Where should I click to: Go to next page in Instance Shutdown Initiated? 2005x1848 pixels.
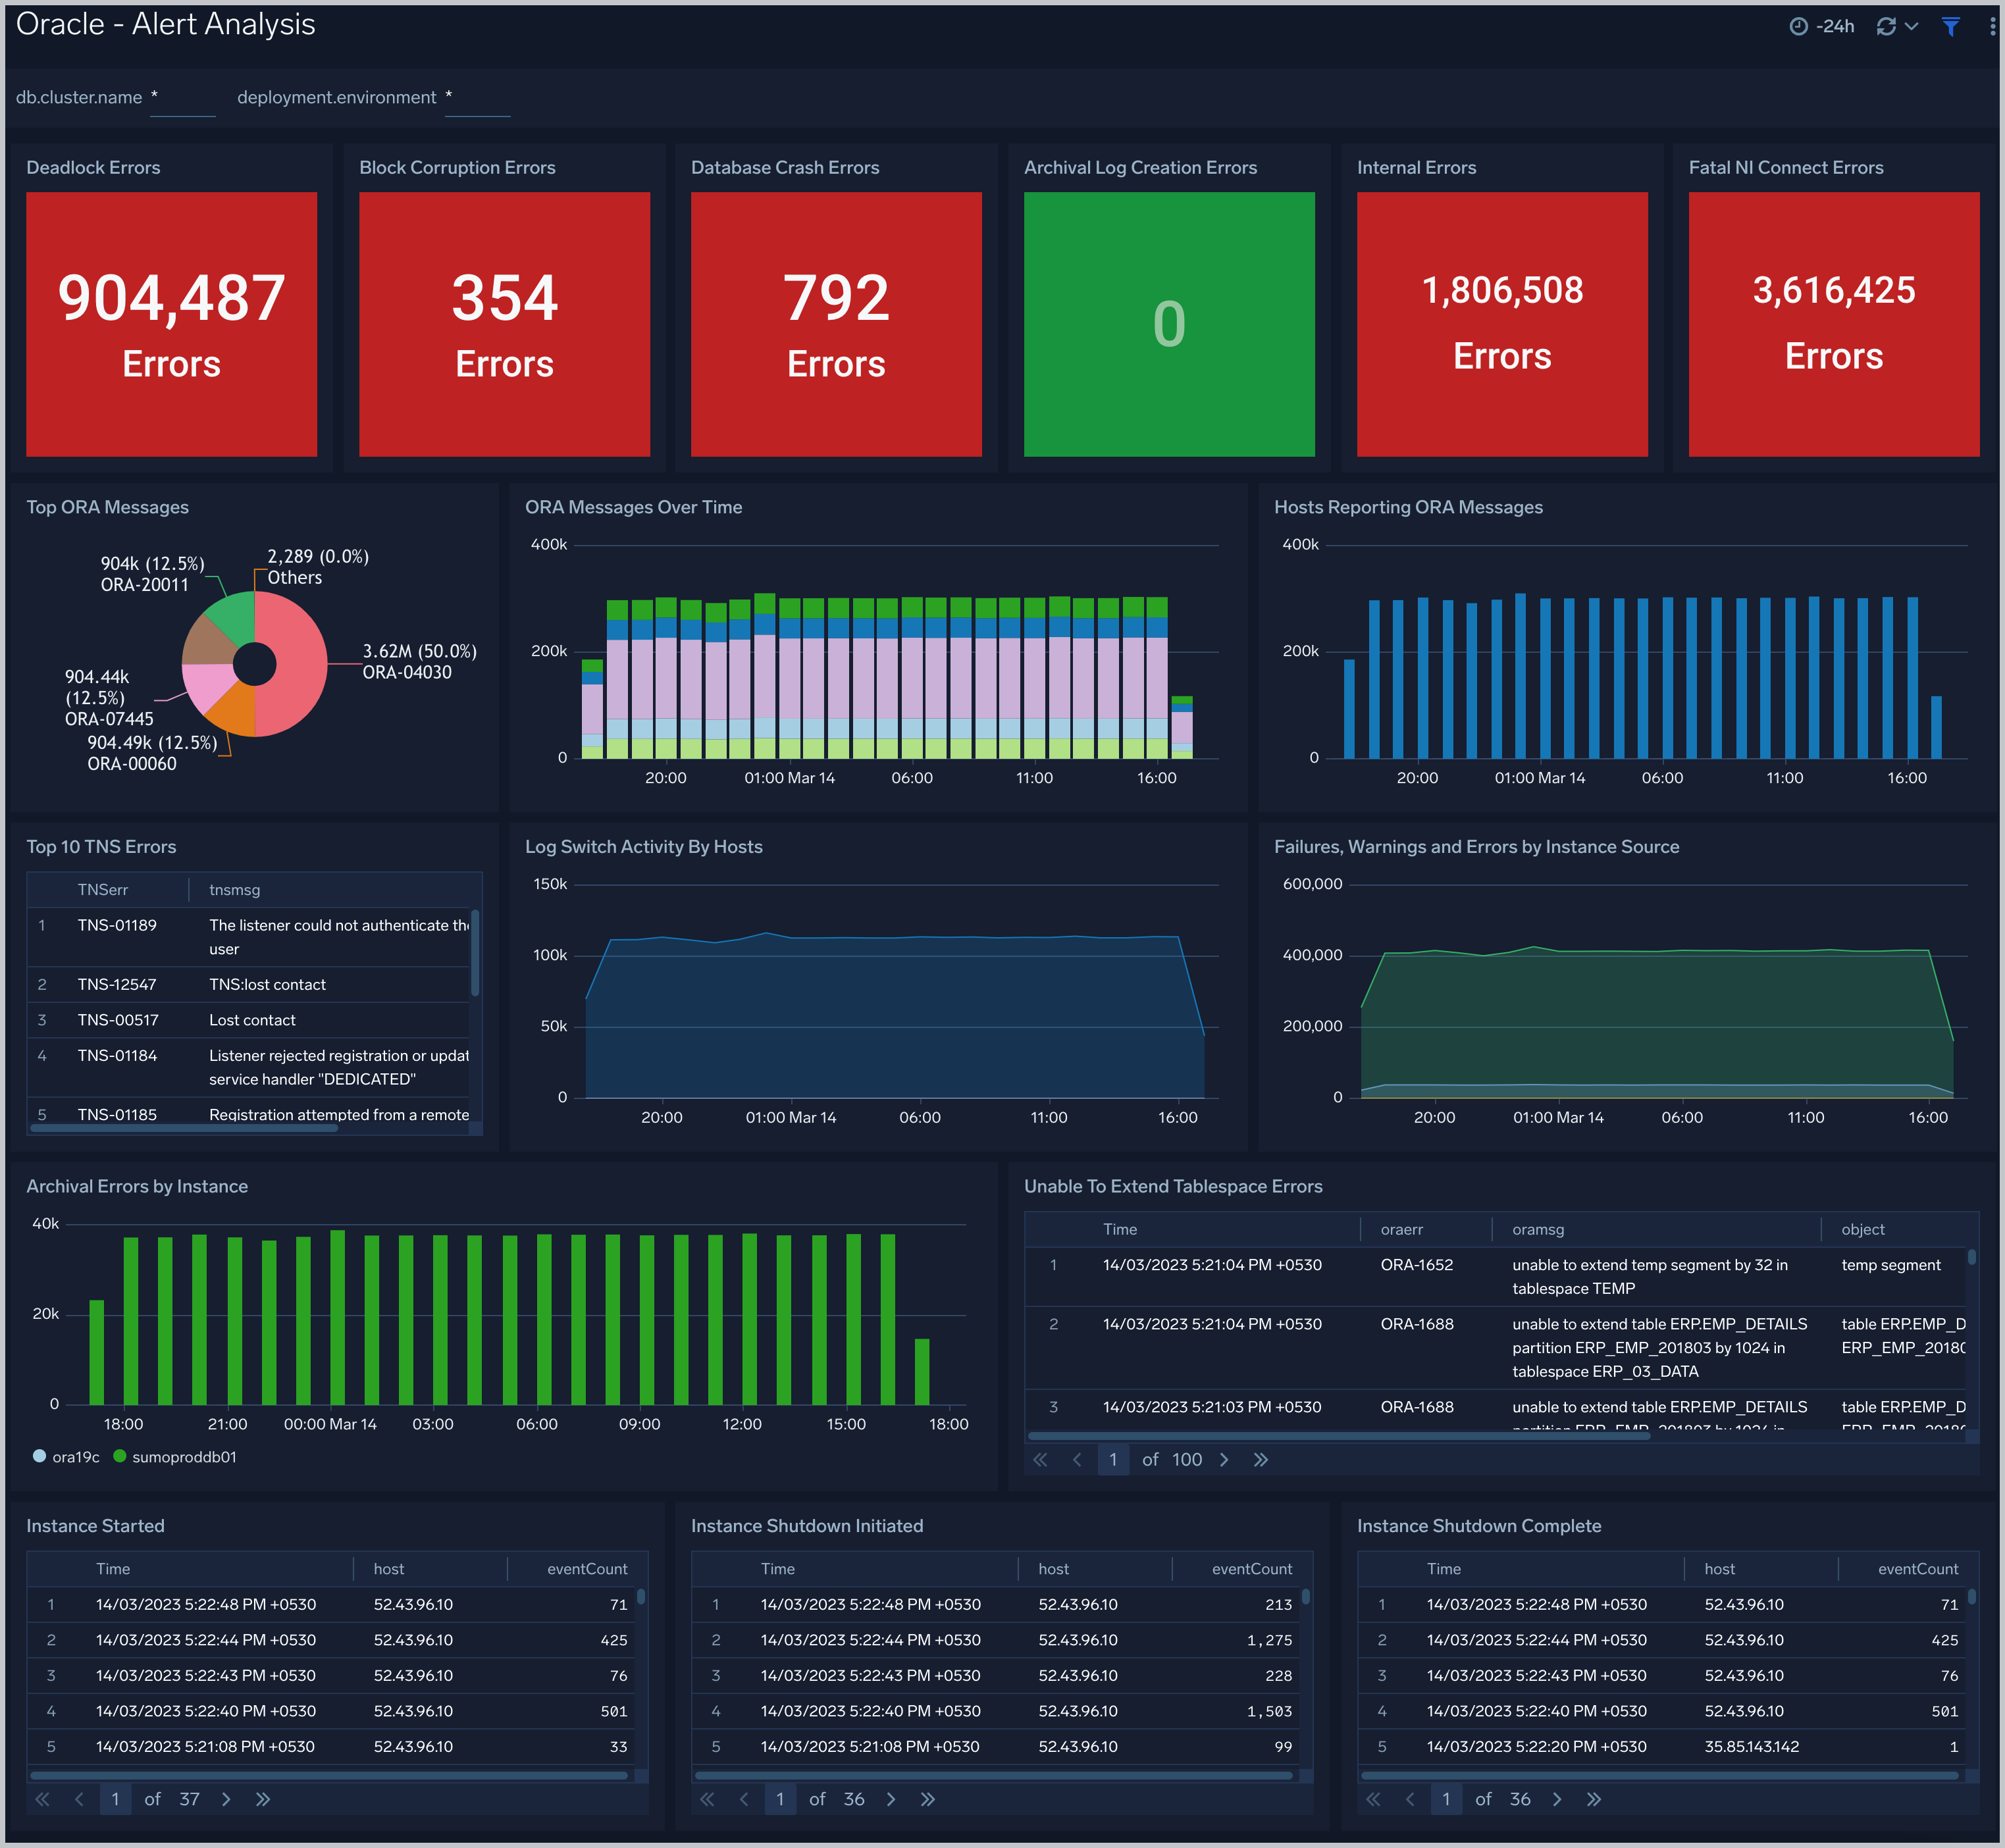pos(891,1799)
